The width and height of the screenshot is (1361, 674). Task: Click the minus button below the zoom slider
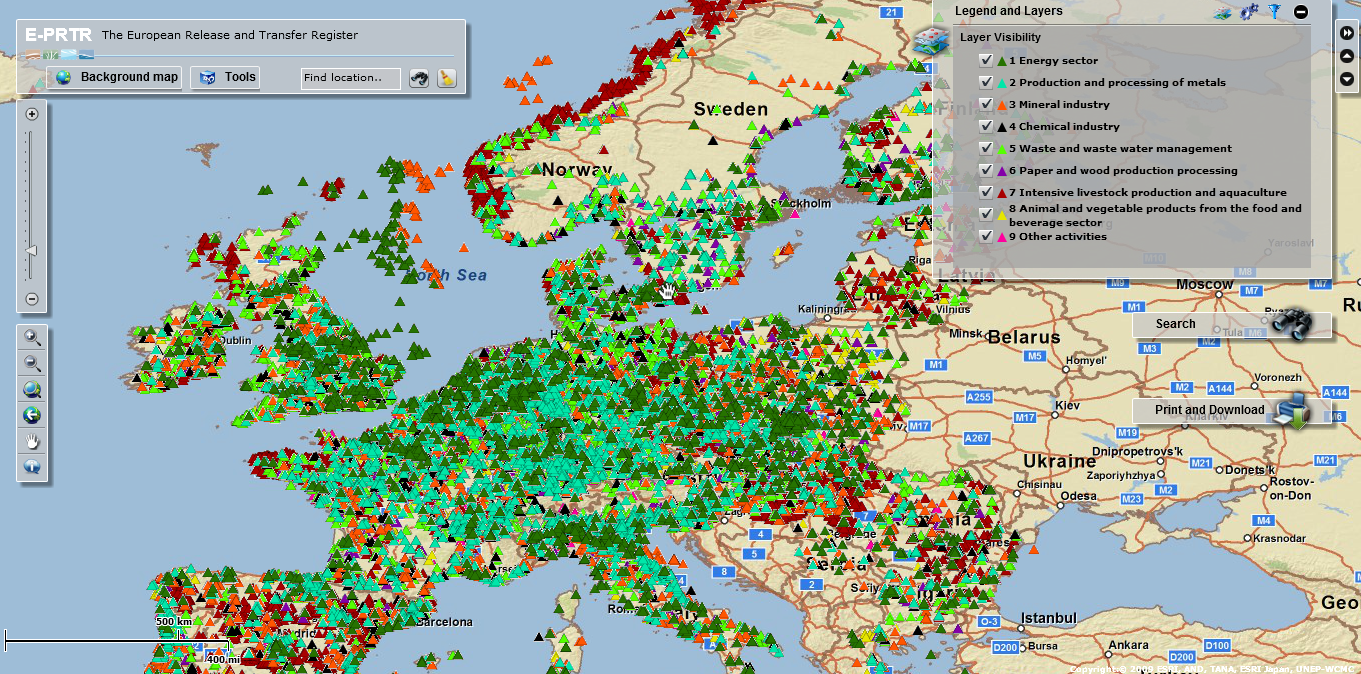pyautogui.click(x=31, y=298)
